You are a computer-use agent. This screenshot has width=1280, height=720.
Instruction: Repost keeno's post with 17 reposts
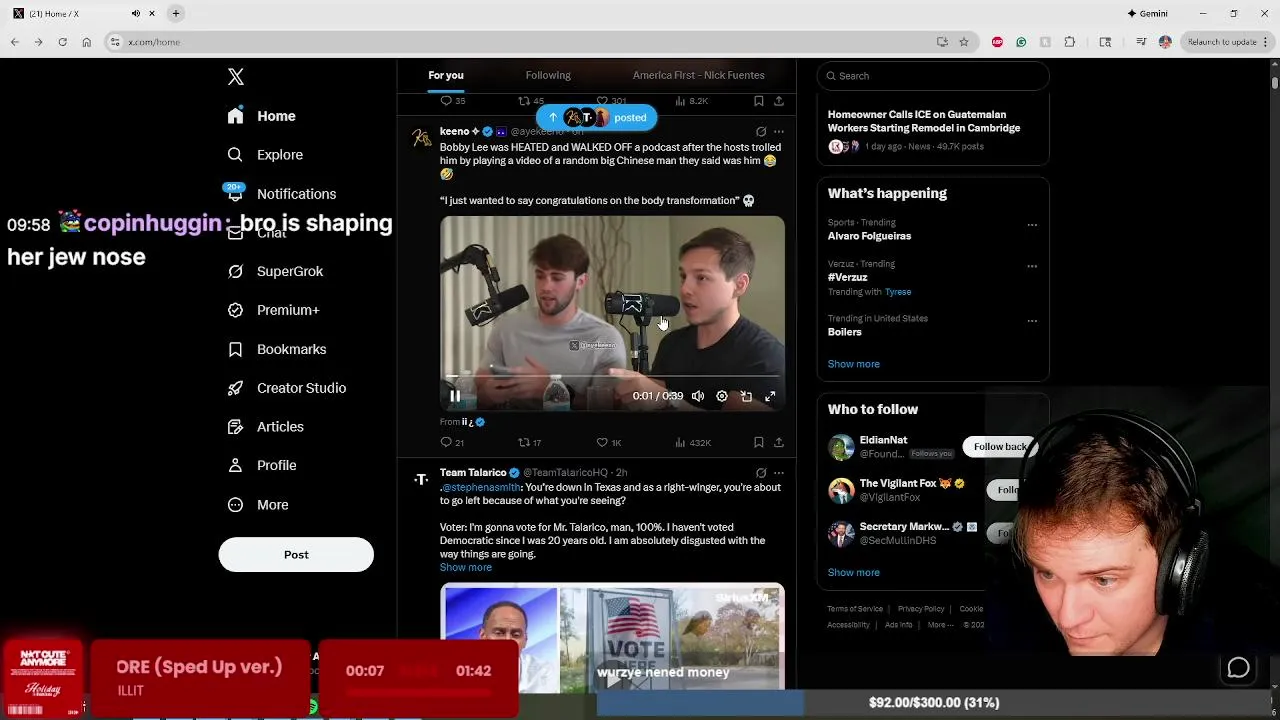529,442
